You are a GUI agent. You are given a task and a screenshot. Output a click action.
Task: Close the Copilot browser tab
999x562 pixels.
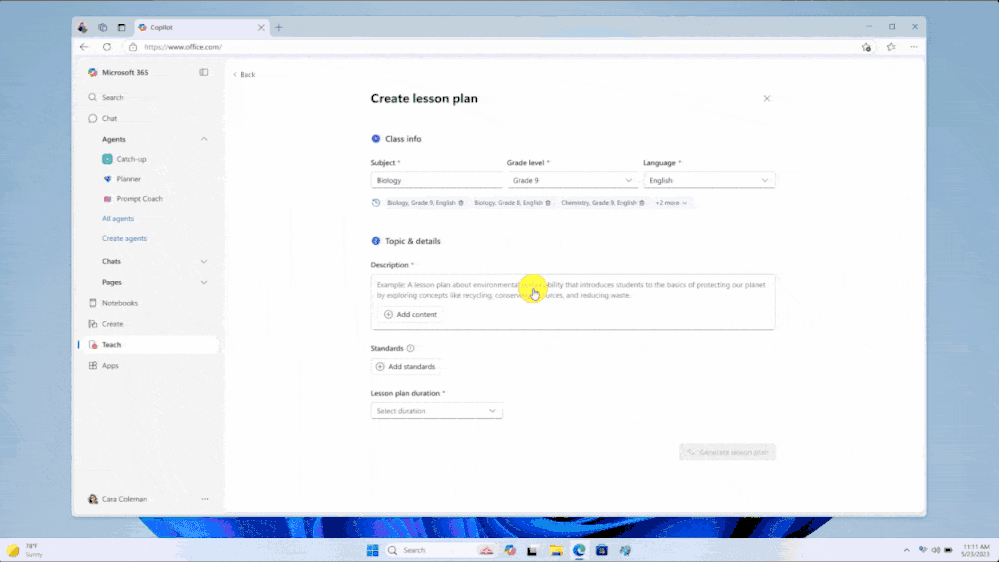[x=261, y=27]
